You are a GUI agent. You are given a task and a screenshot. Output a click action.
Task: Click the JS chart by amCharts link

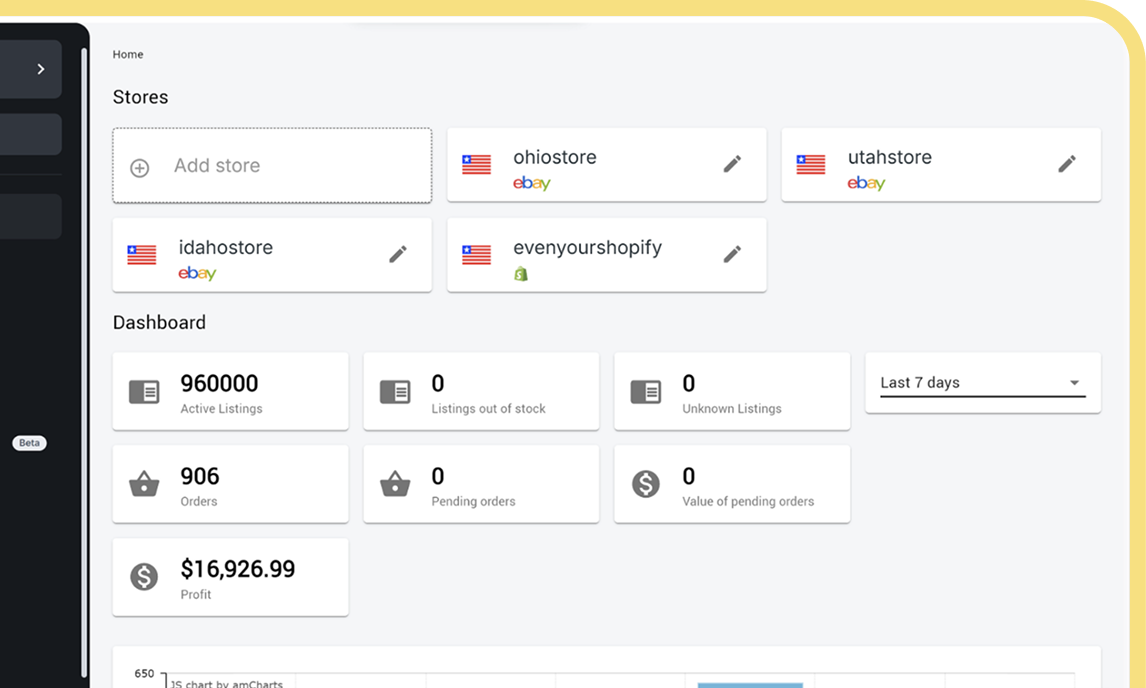coord(225,684)
